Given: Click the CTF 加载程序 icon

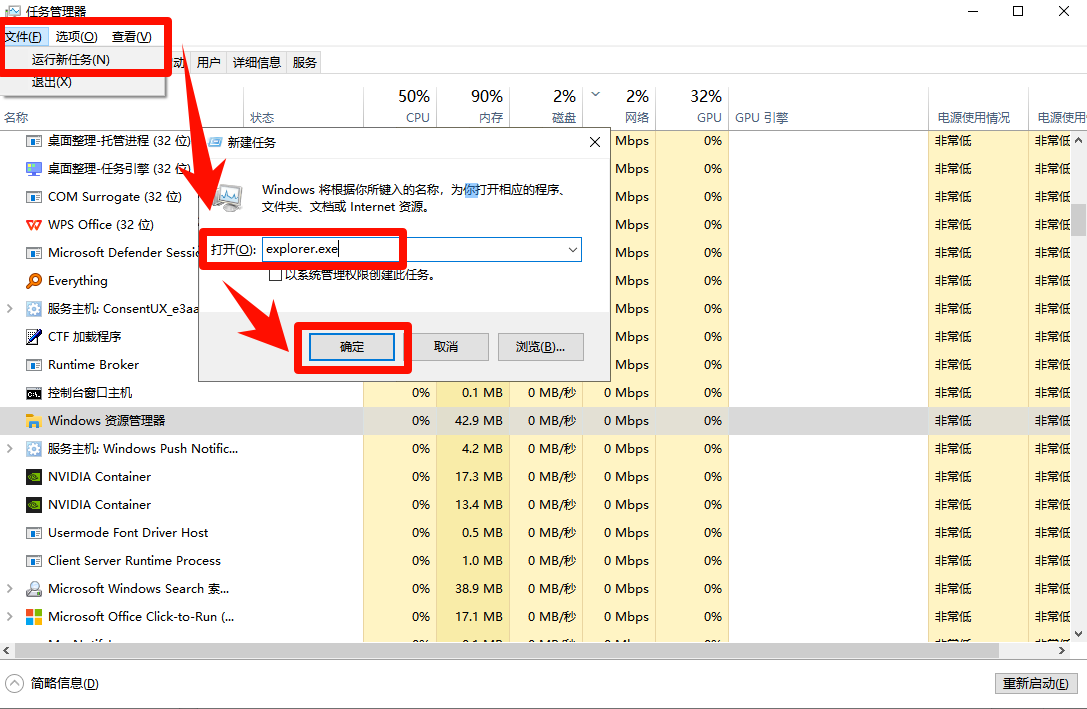Looking at the screenshot, I should coord(33,337).
